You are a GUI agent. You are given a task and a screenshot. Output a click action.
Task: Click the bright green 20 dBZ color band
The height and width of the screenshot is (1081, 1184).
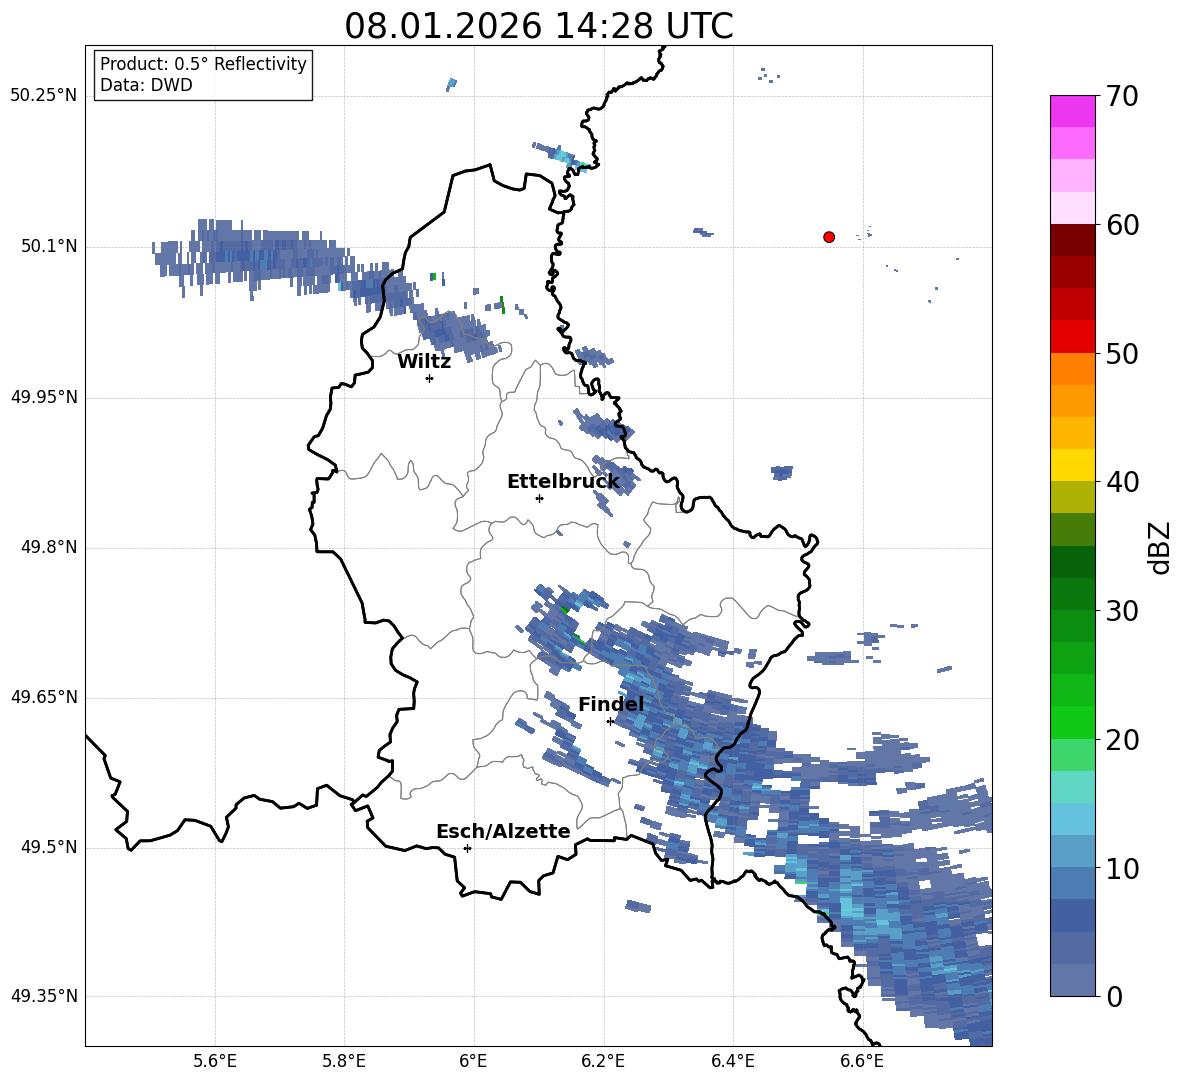[x=1072, y=722]
